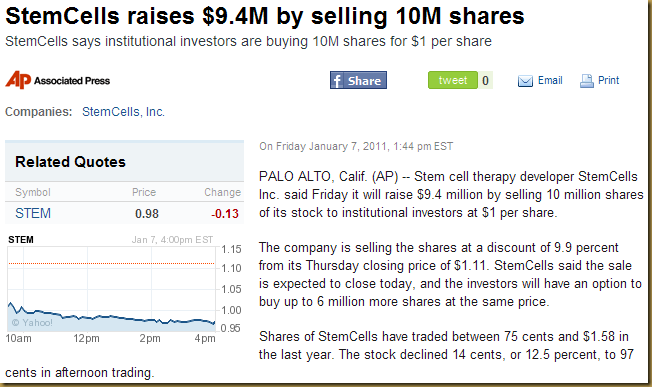Share article with Facebook Share button
The height and width of the screenshot is (387, 652).
(358, 80)
